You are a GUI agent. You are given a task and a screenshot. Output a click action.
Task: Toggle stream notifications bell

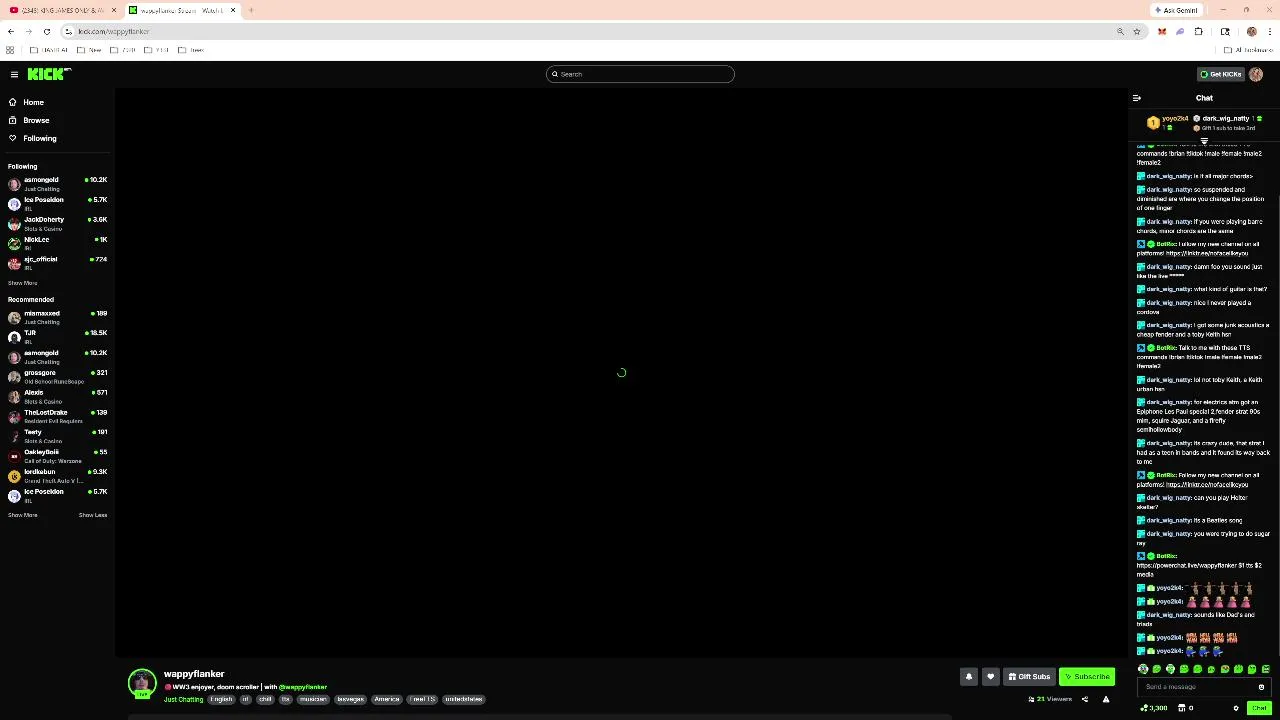click(968, 677)
